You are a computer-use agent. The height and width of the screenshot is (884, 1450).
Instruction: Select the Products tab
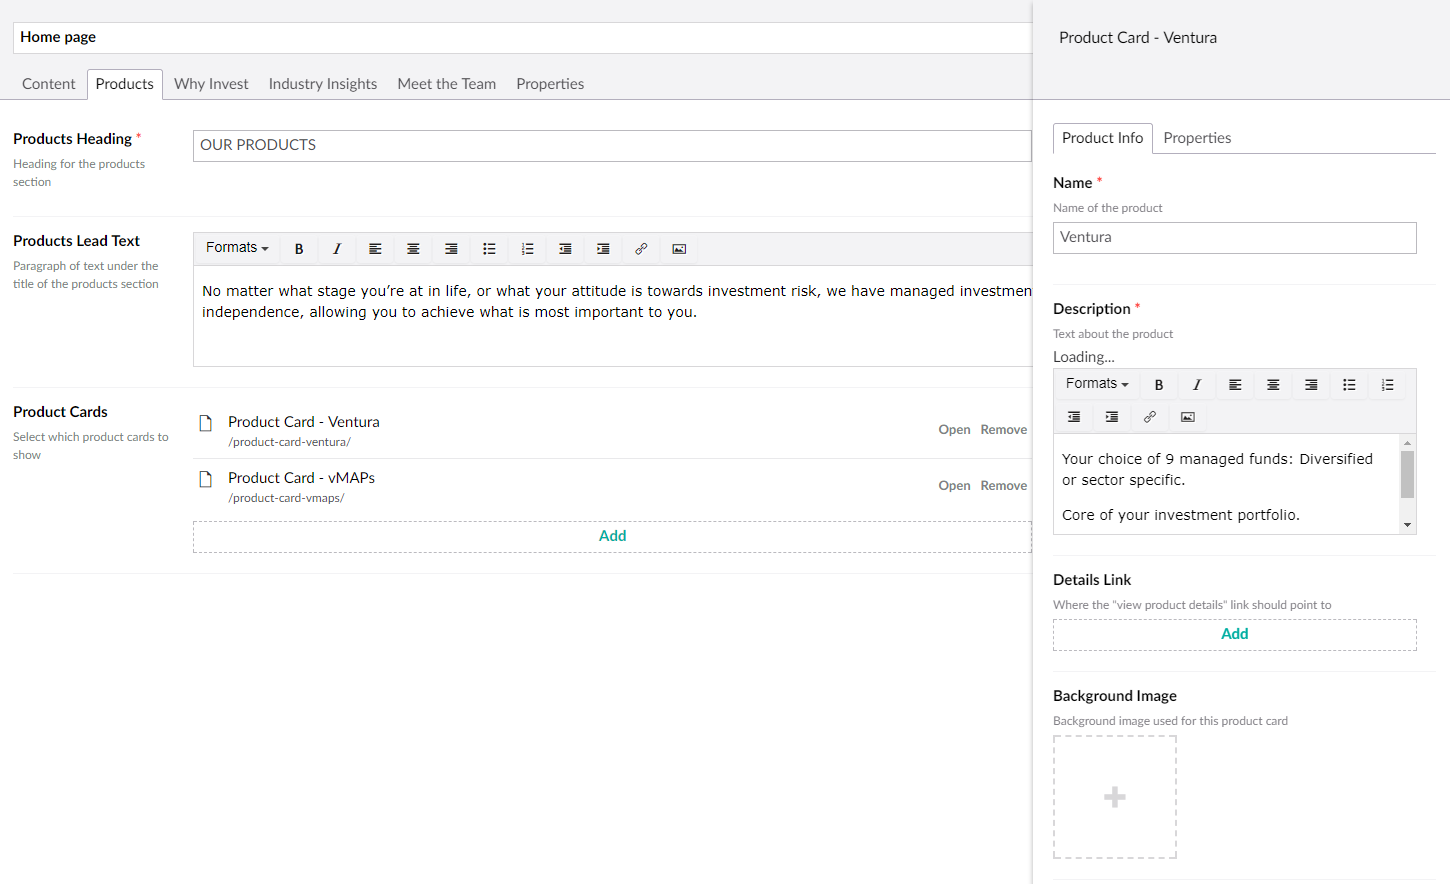pyautogui.click(x=125, y=84)
